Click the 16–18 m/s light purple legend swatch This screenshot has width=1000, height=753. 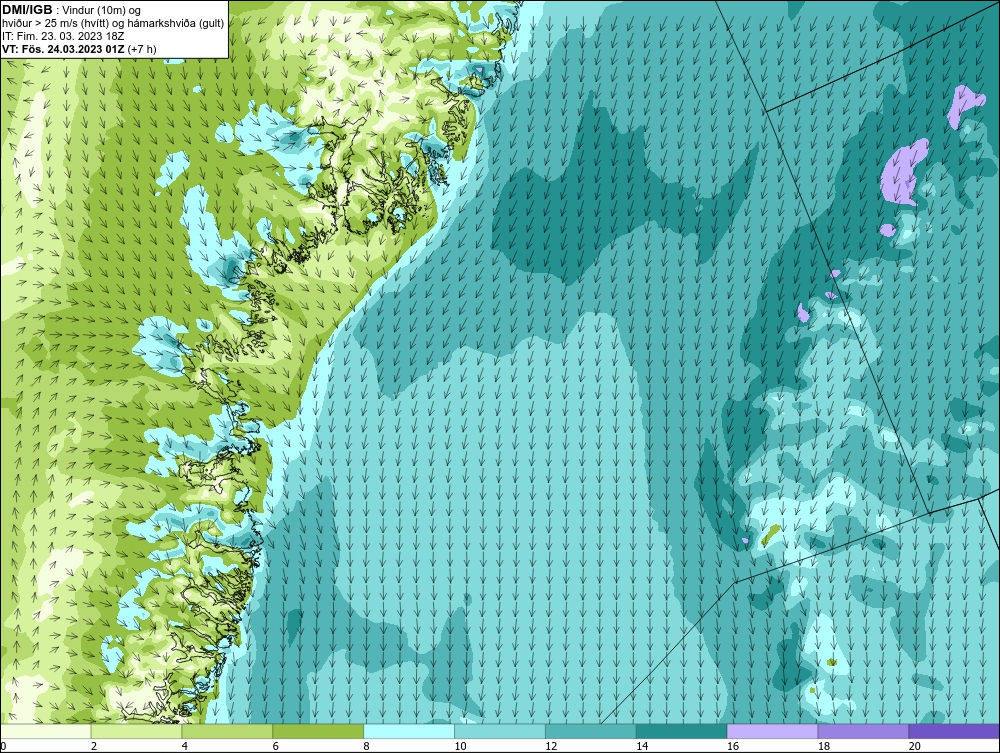[x=772, y=731]
